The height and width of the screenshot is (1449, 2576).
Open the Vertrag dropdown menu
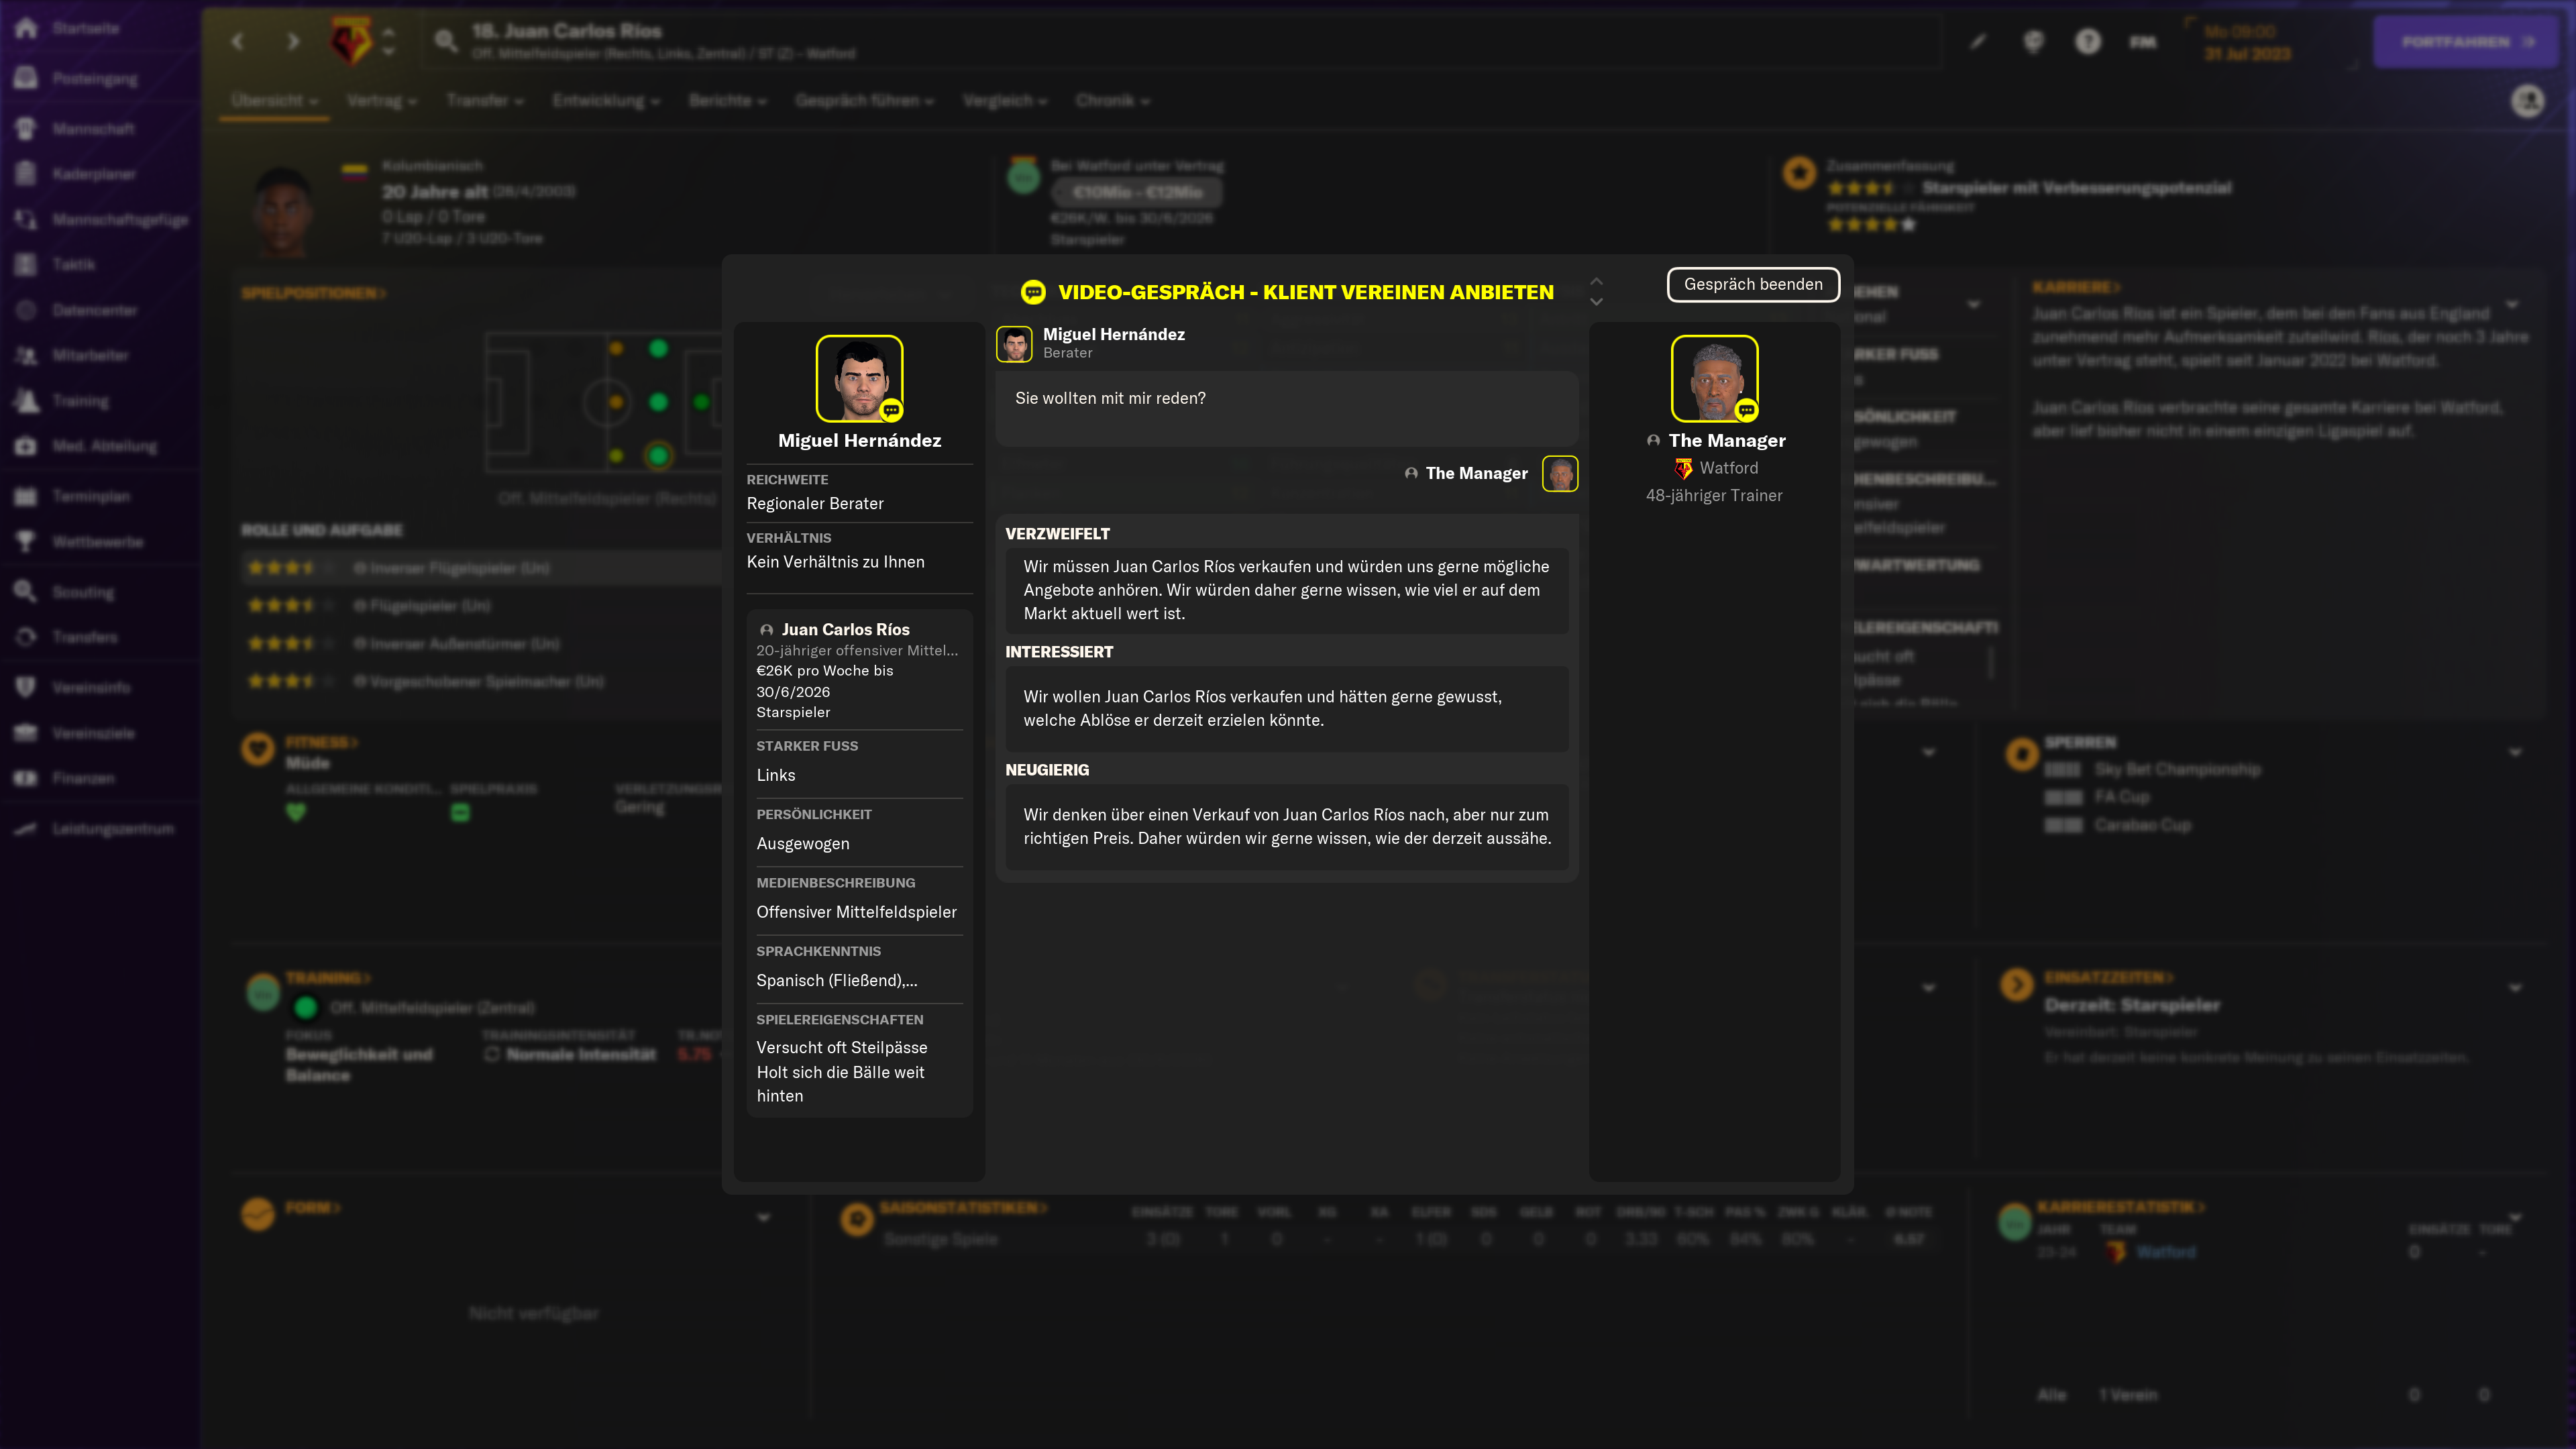(382, 101)
